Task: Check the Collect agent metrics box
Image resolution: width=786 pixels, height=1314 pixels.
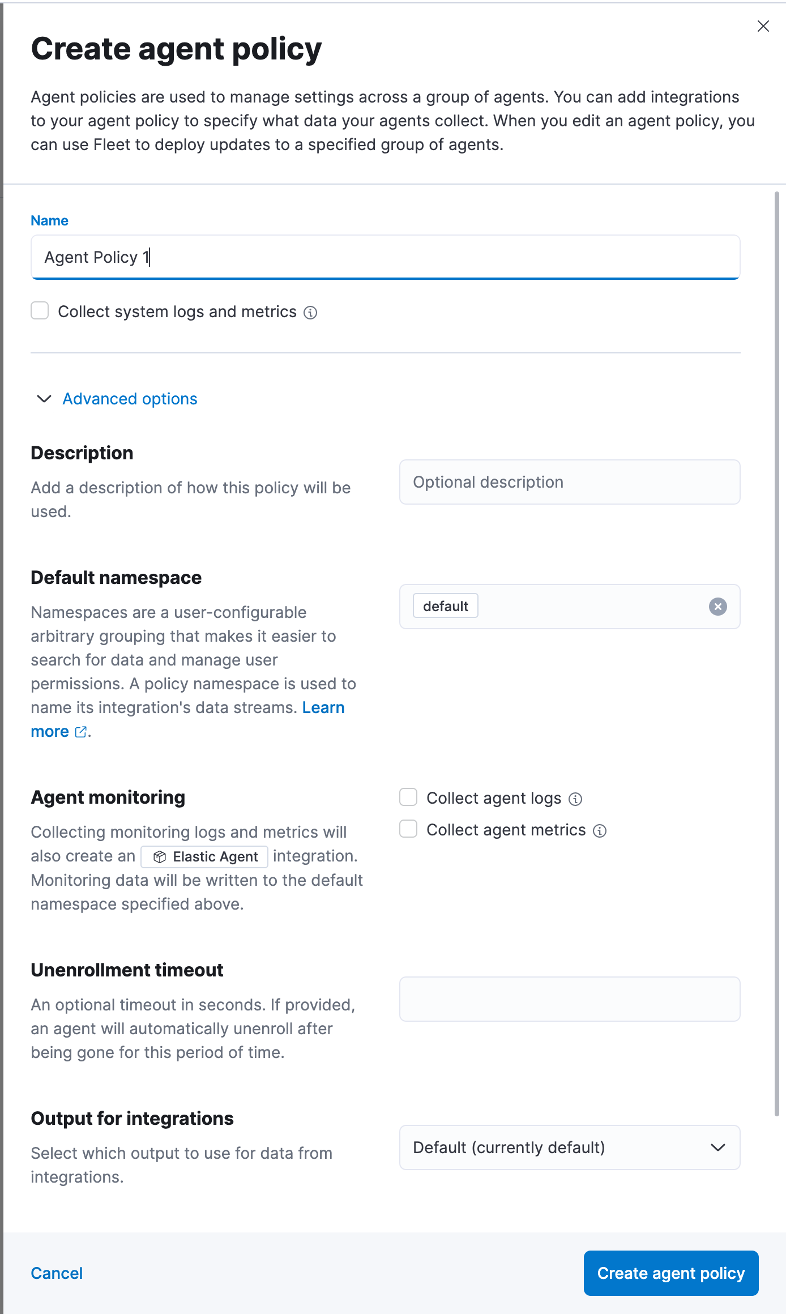Action: (x=408, y=829)
